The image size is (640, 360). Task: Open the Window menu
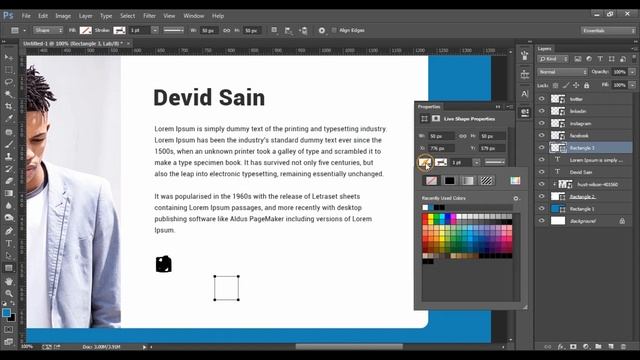pos(193,16)
